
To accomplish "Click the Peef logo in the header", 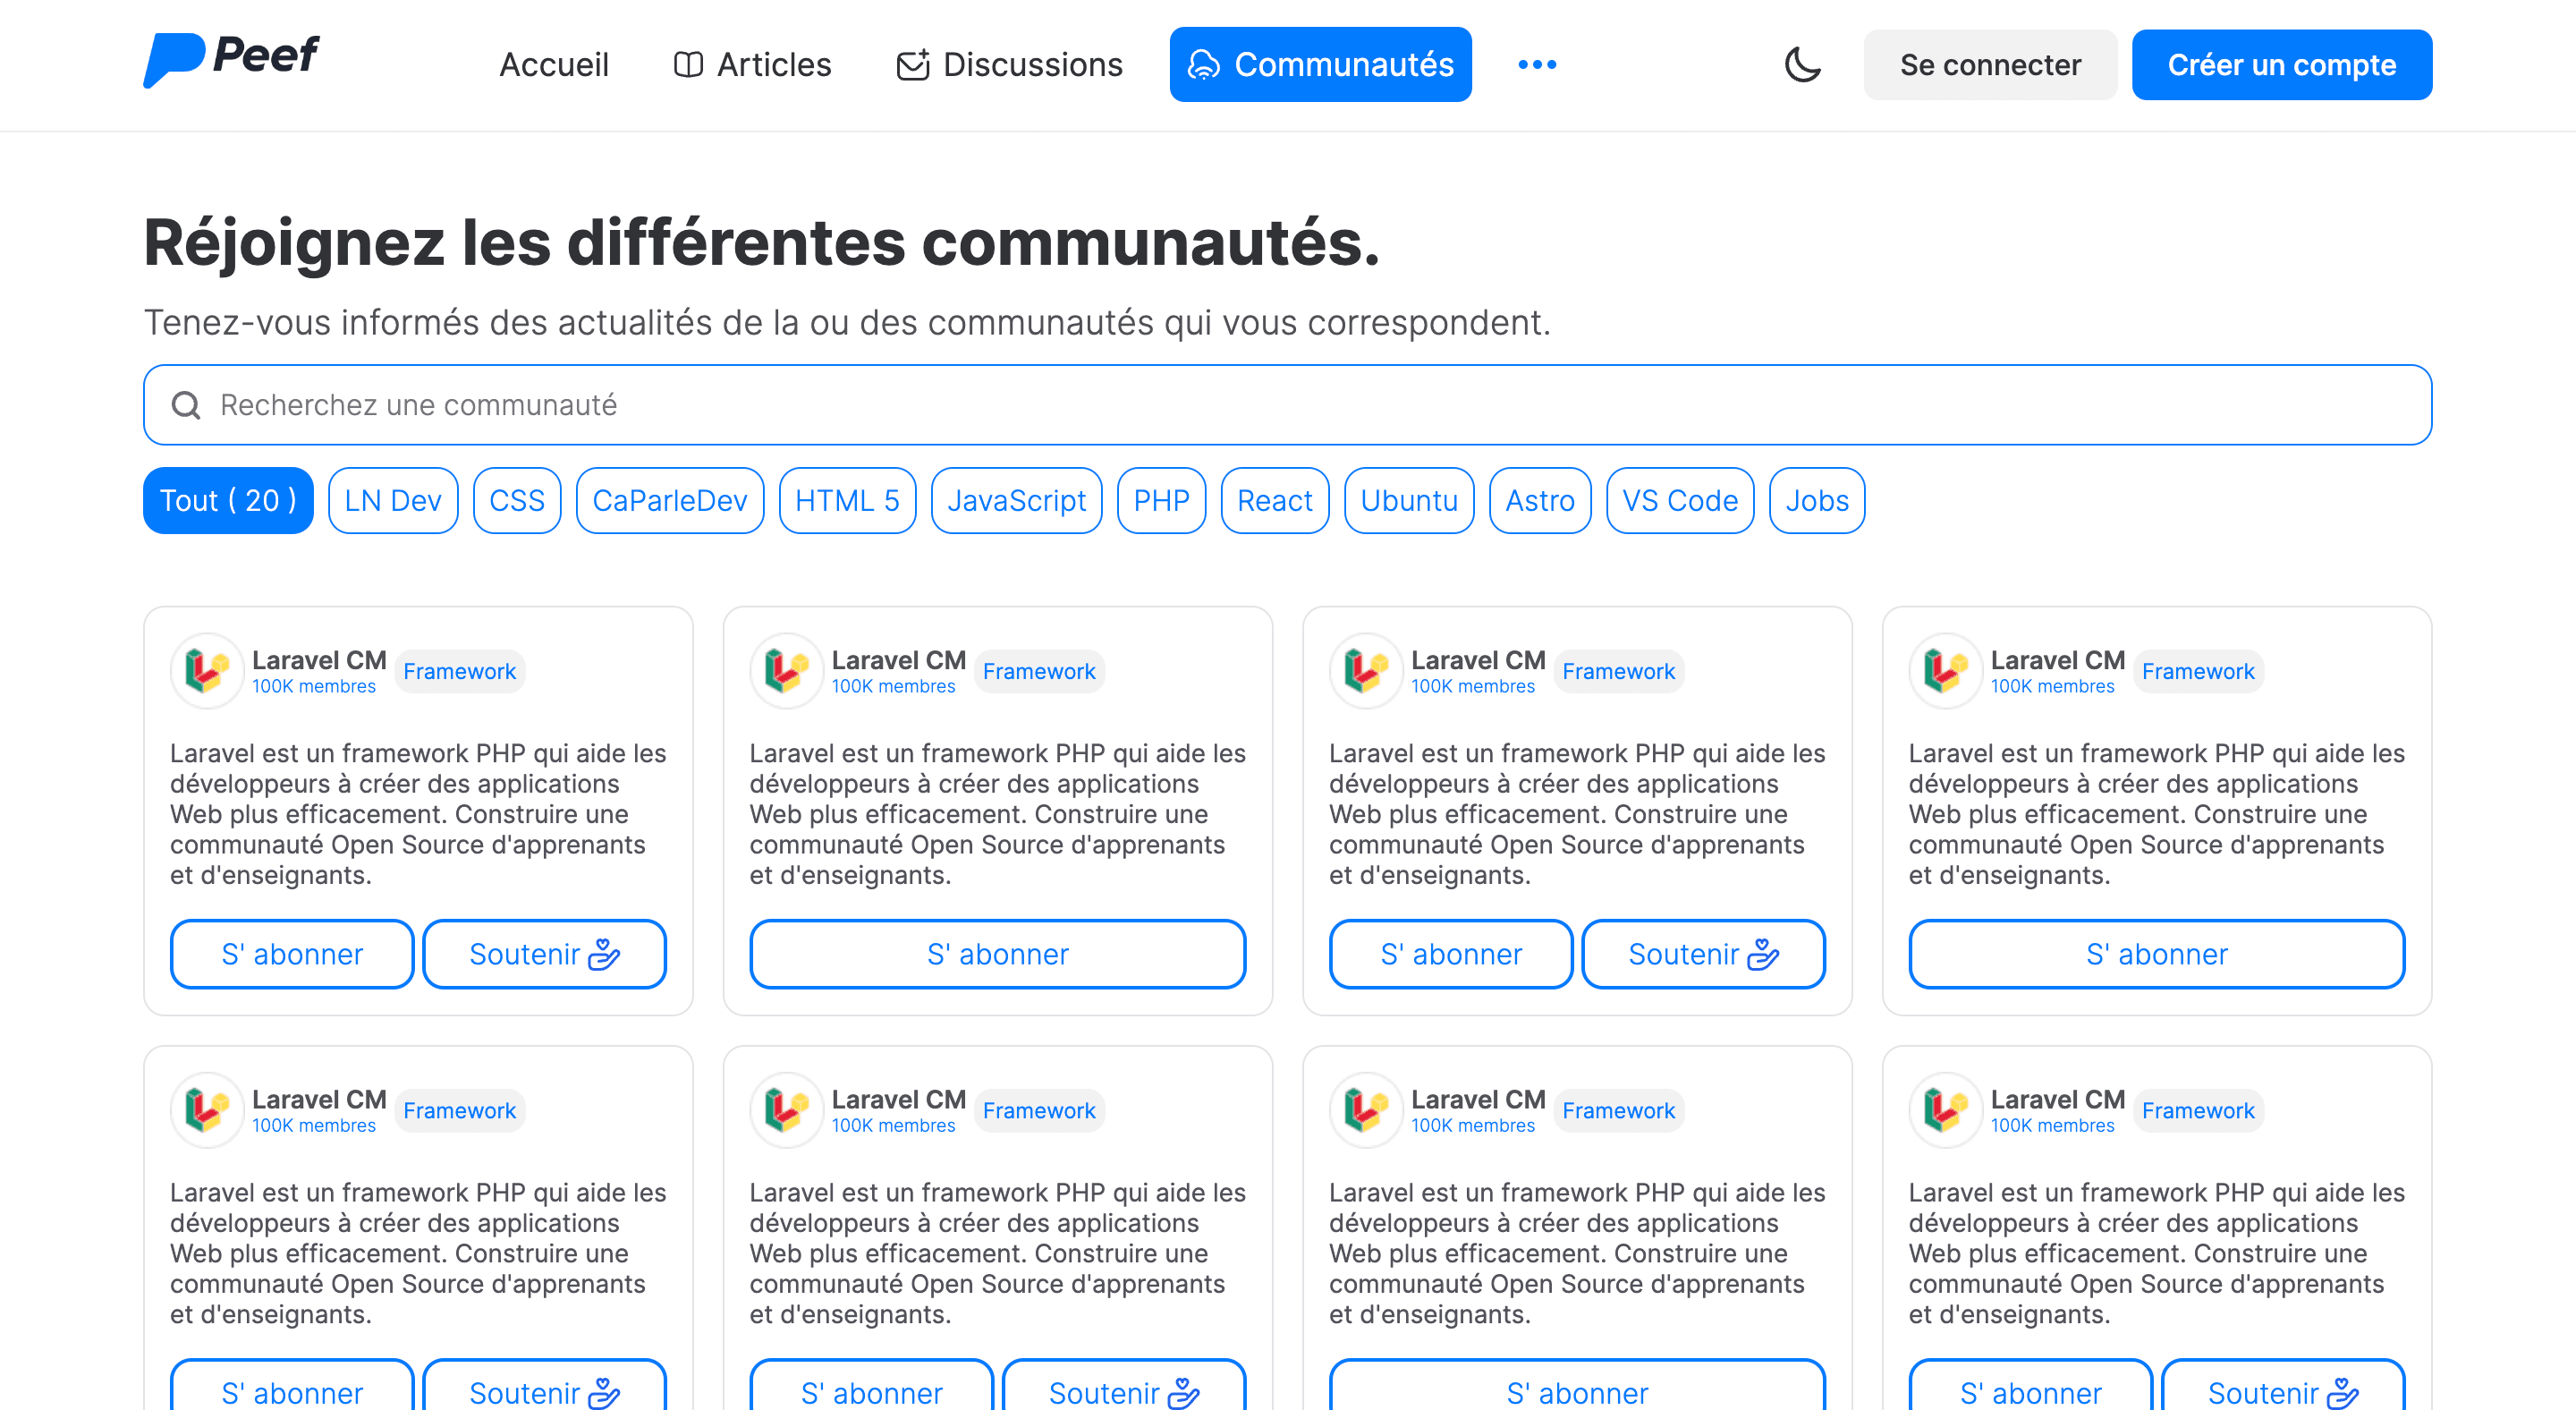I will point(231,60).
